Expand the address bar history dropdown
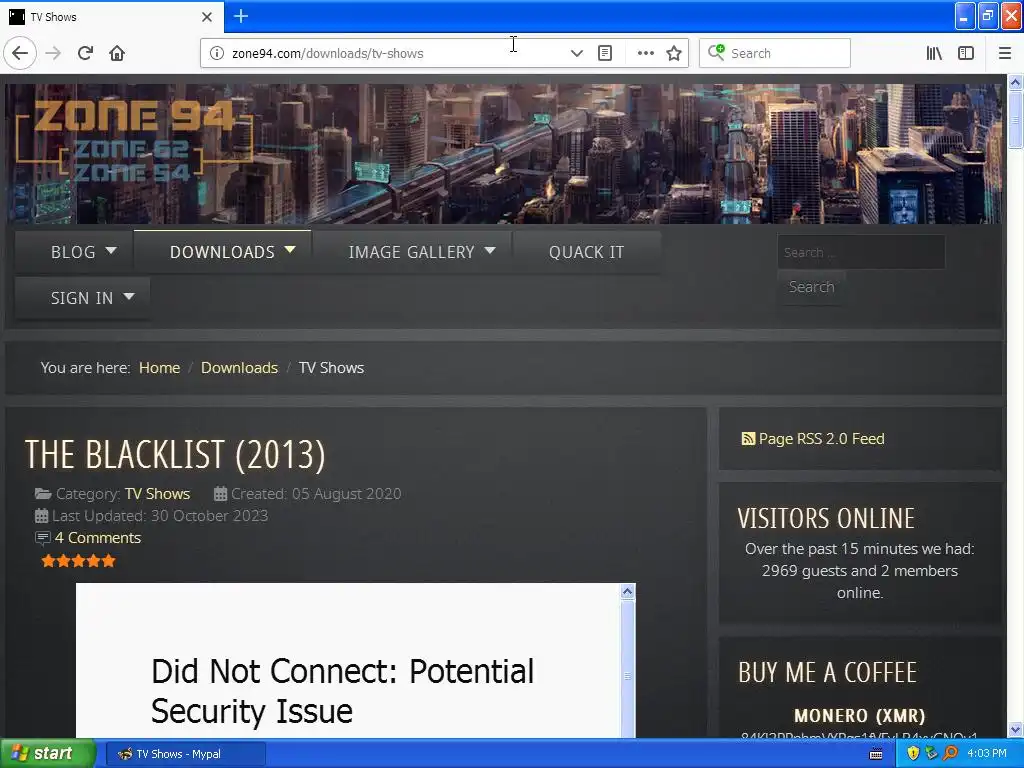This screenshot has width=1024, height=768. click(x=576, y=53)
